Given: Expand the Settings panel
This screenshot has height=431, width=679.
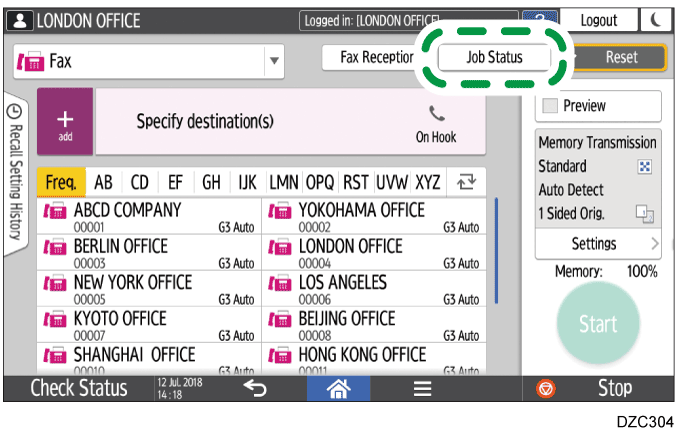Looking at the screenshot, I should coord(598,243).
